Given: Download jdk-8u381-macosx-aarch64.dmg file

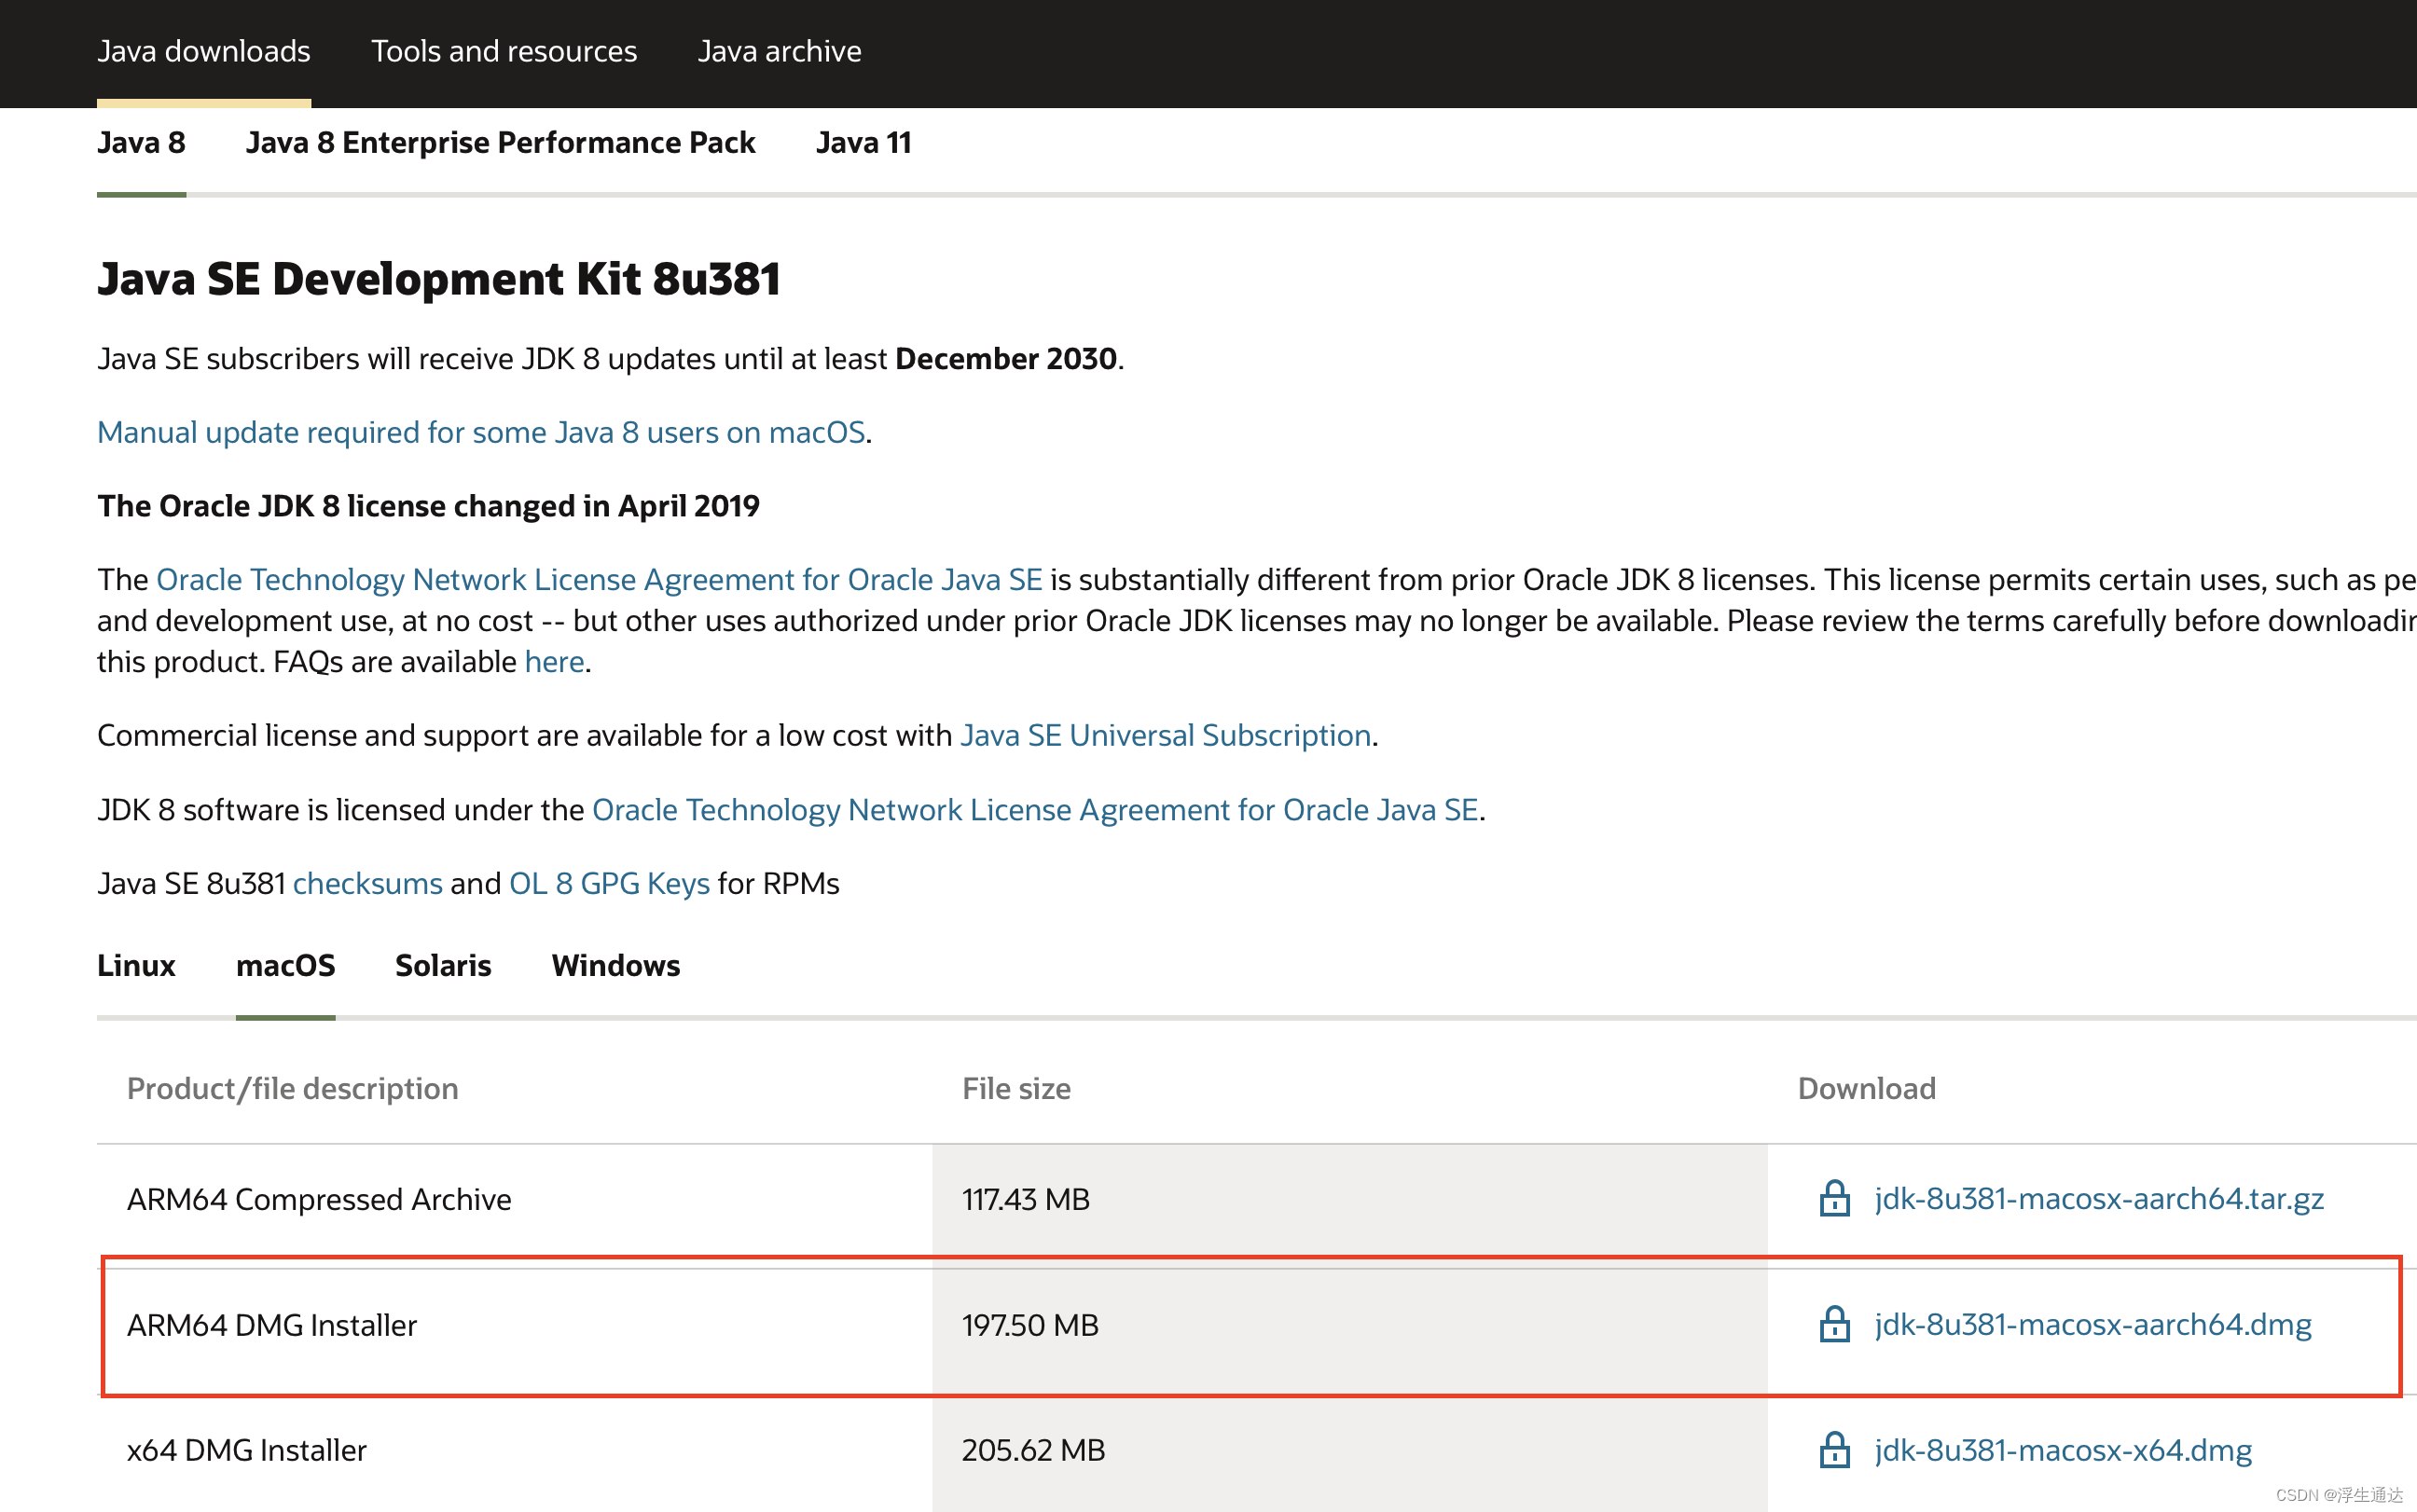Looking at the screenshot, I should 2092,1324.
